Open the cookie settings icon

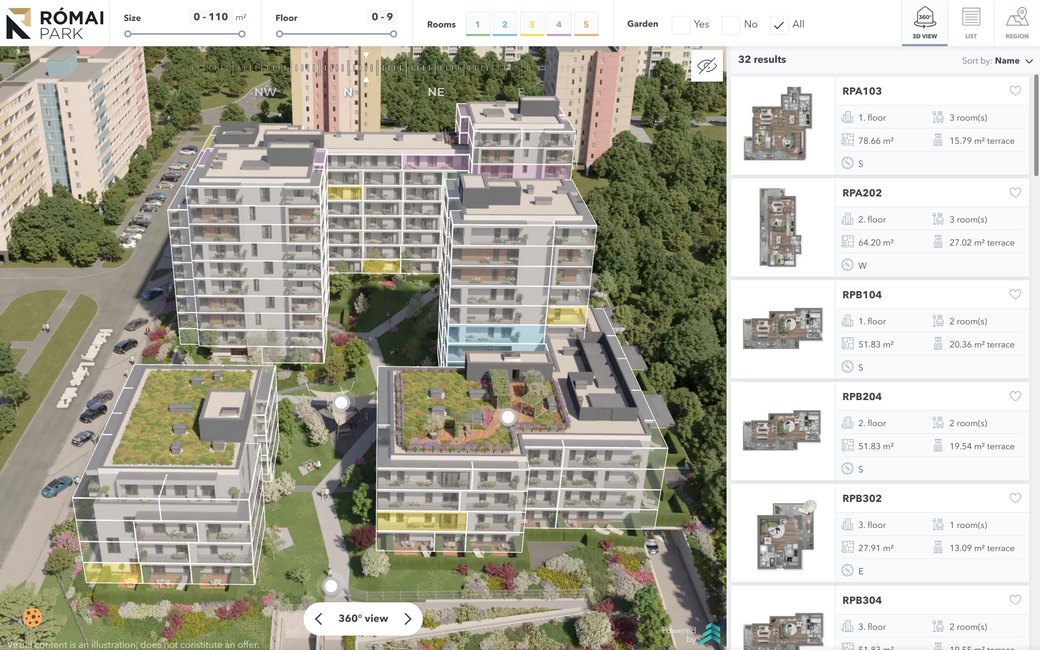32,618
